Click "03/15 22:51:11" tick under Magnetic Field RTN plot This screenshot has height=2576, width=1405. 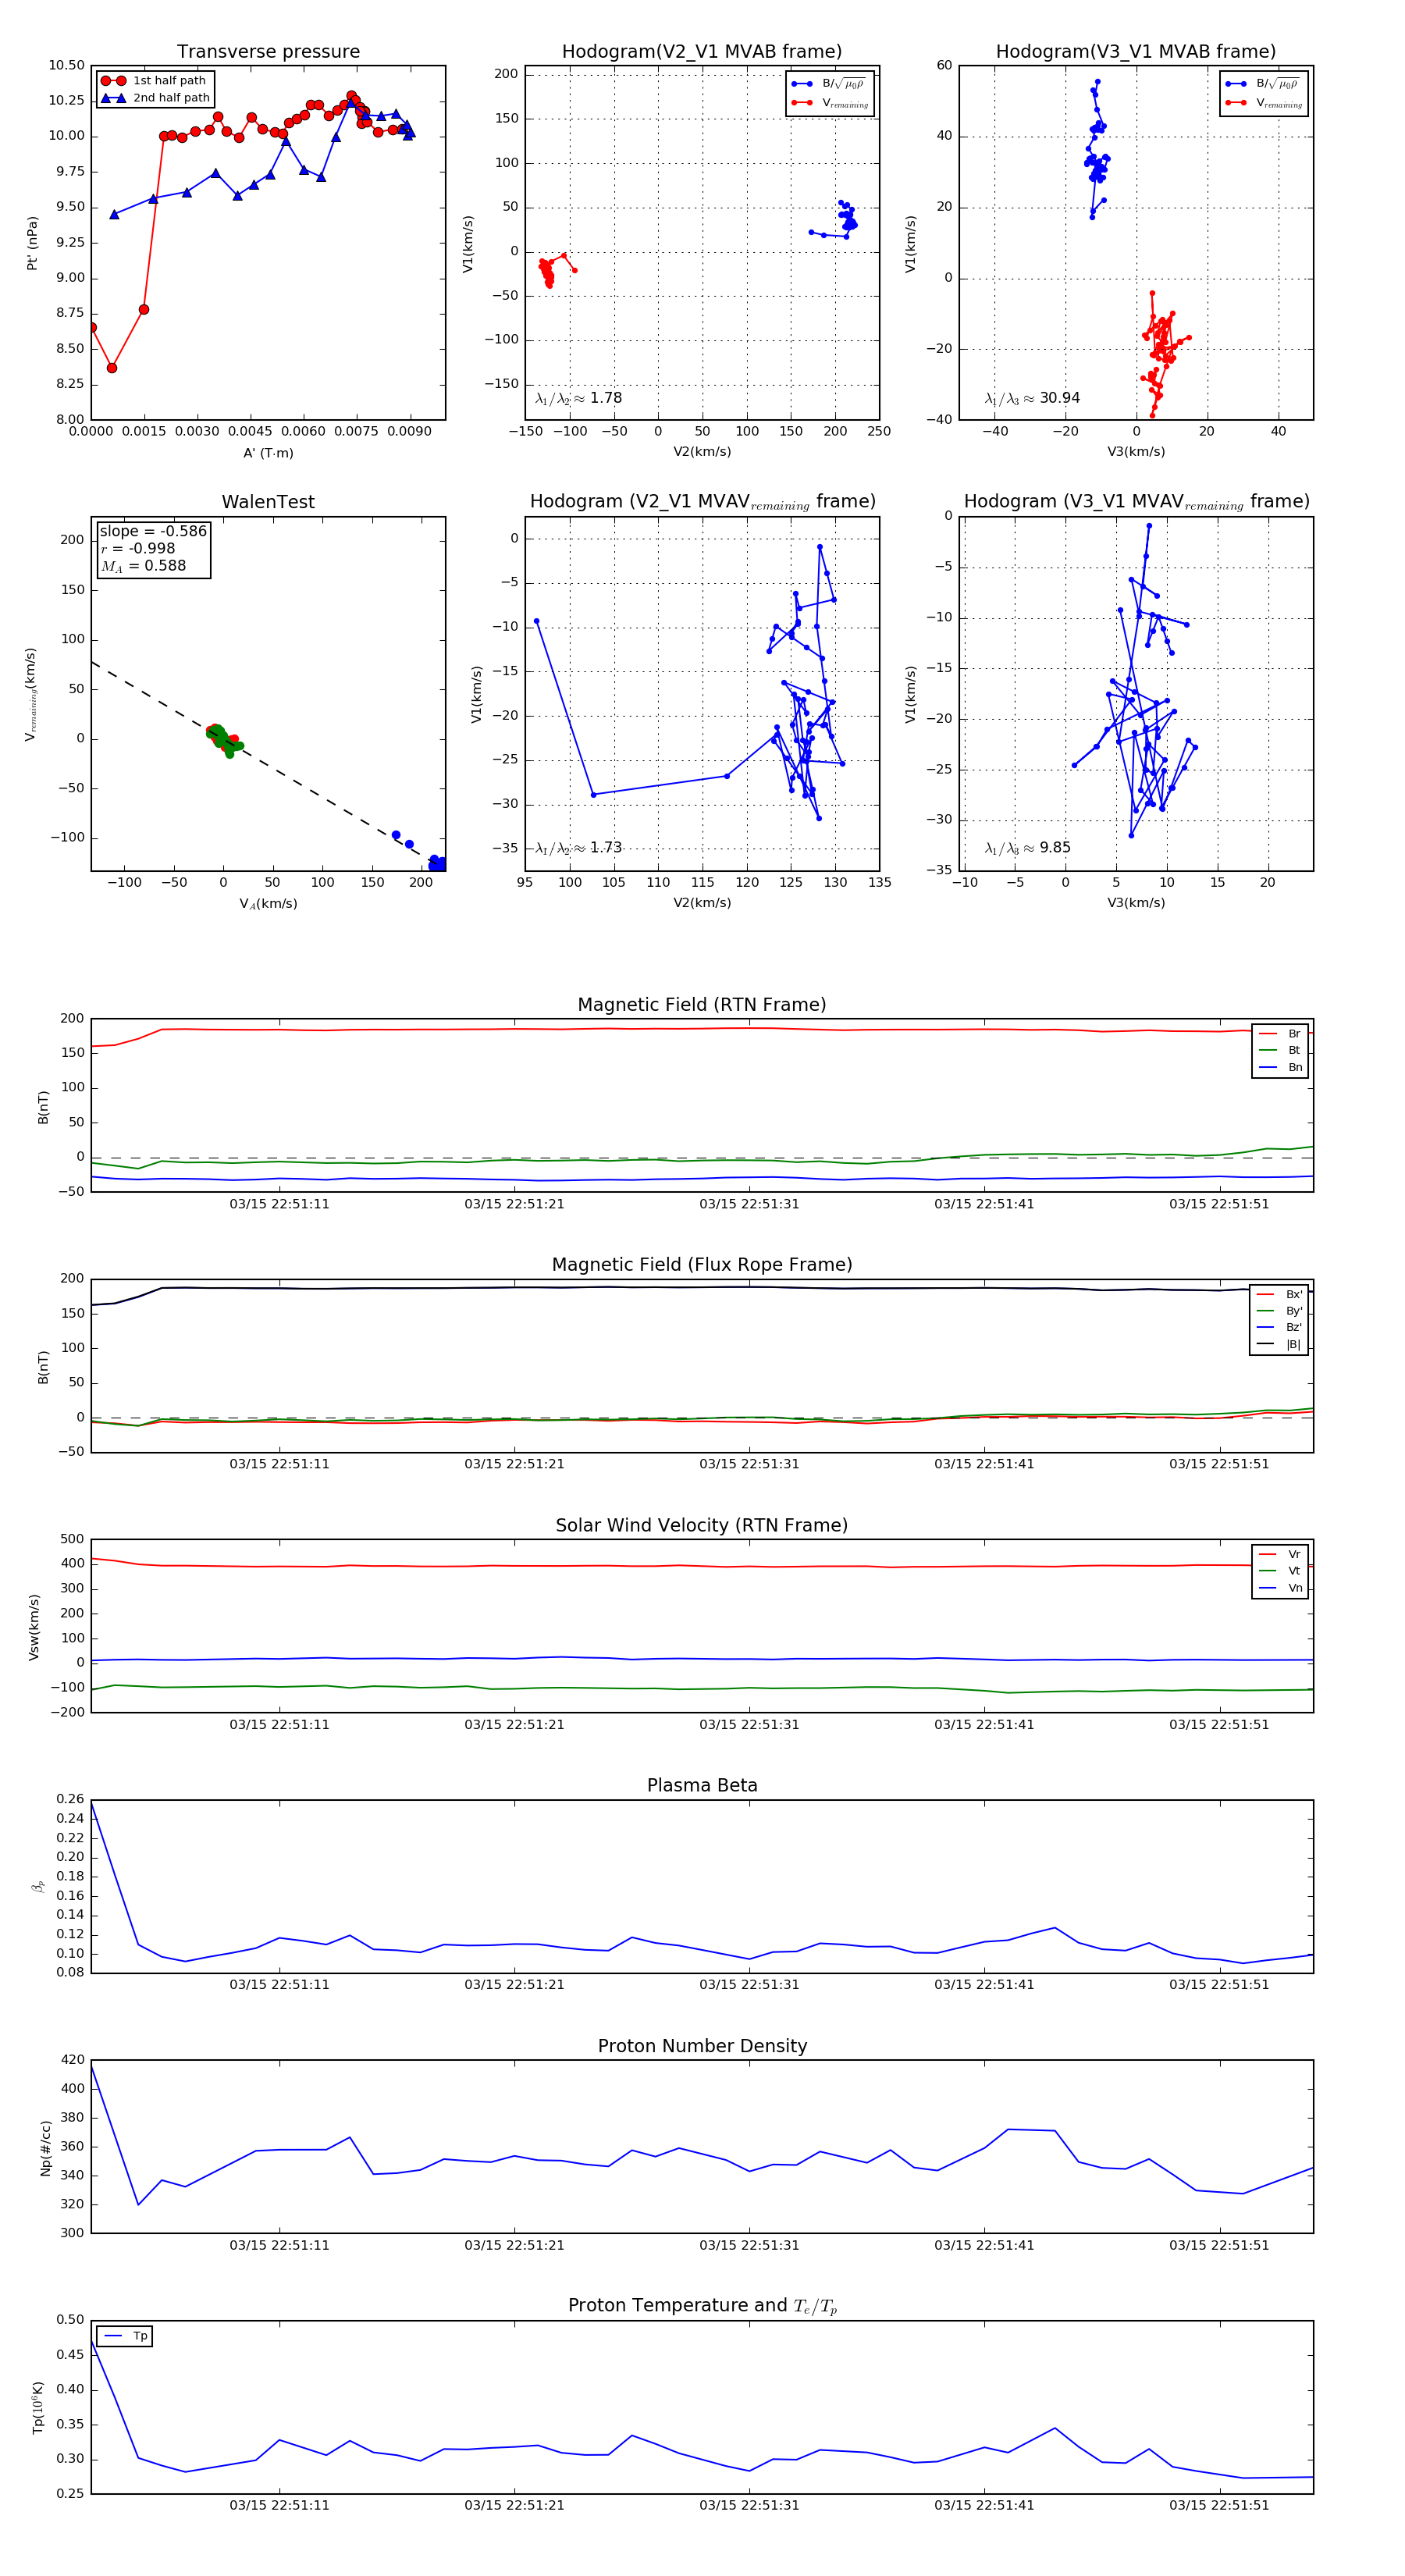(x=279, y=1204)
